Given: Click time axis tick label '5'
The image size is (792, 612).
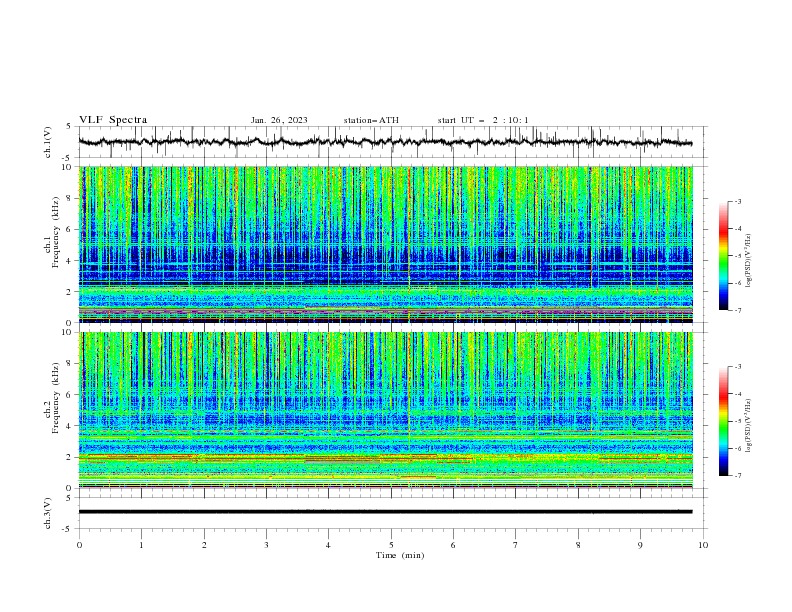Looking at the screenshot, I should [391, 545].
